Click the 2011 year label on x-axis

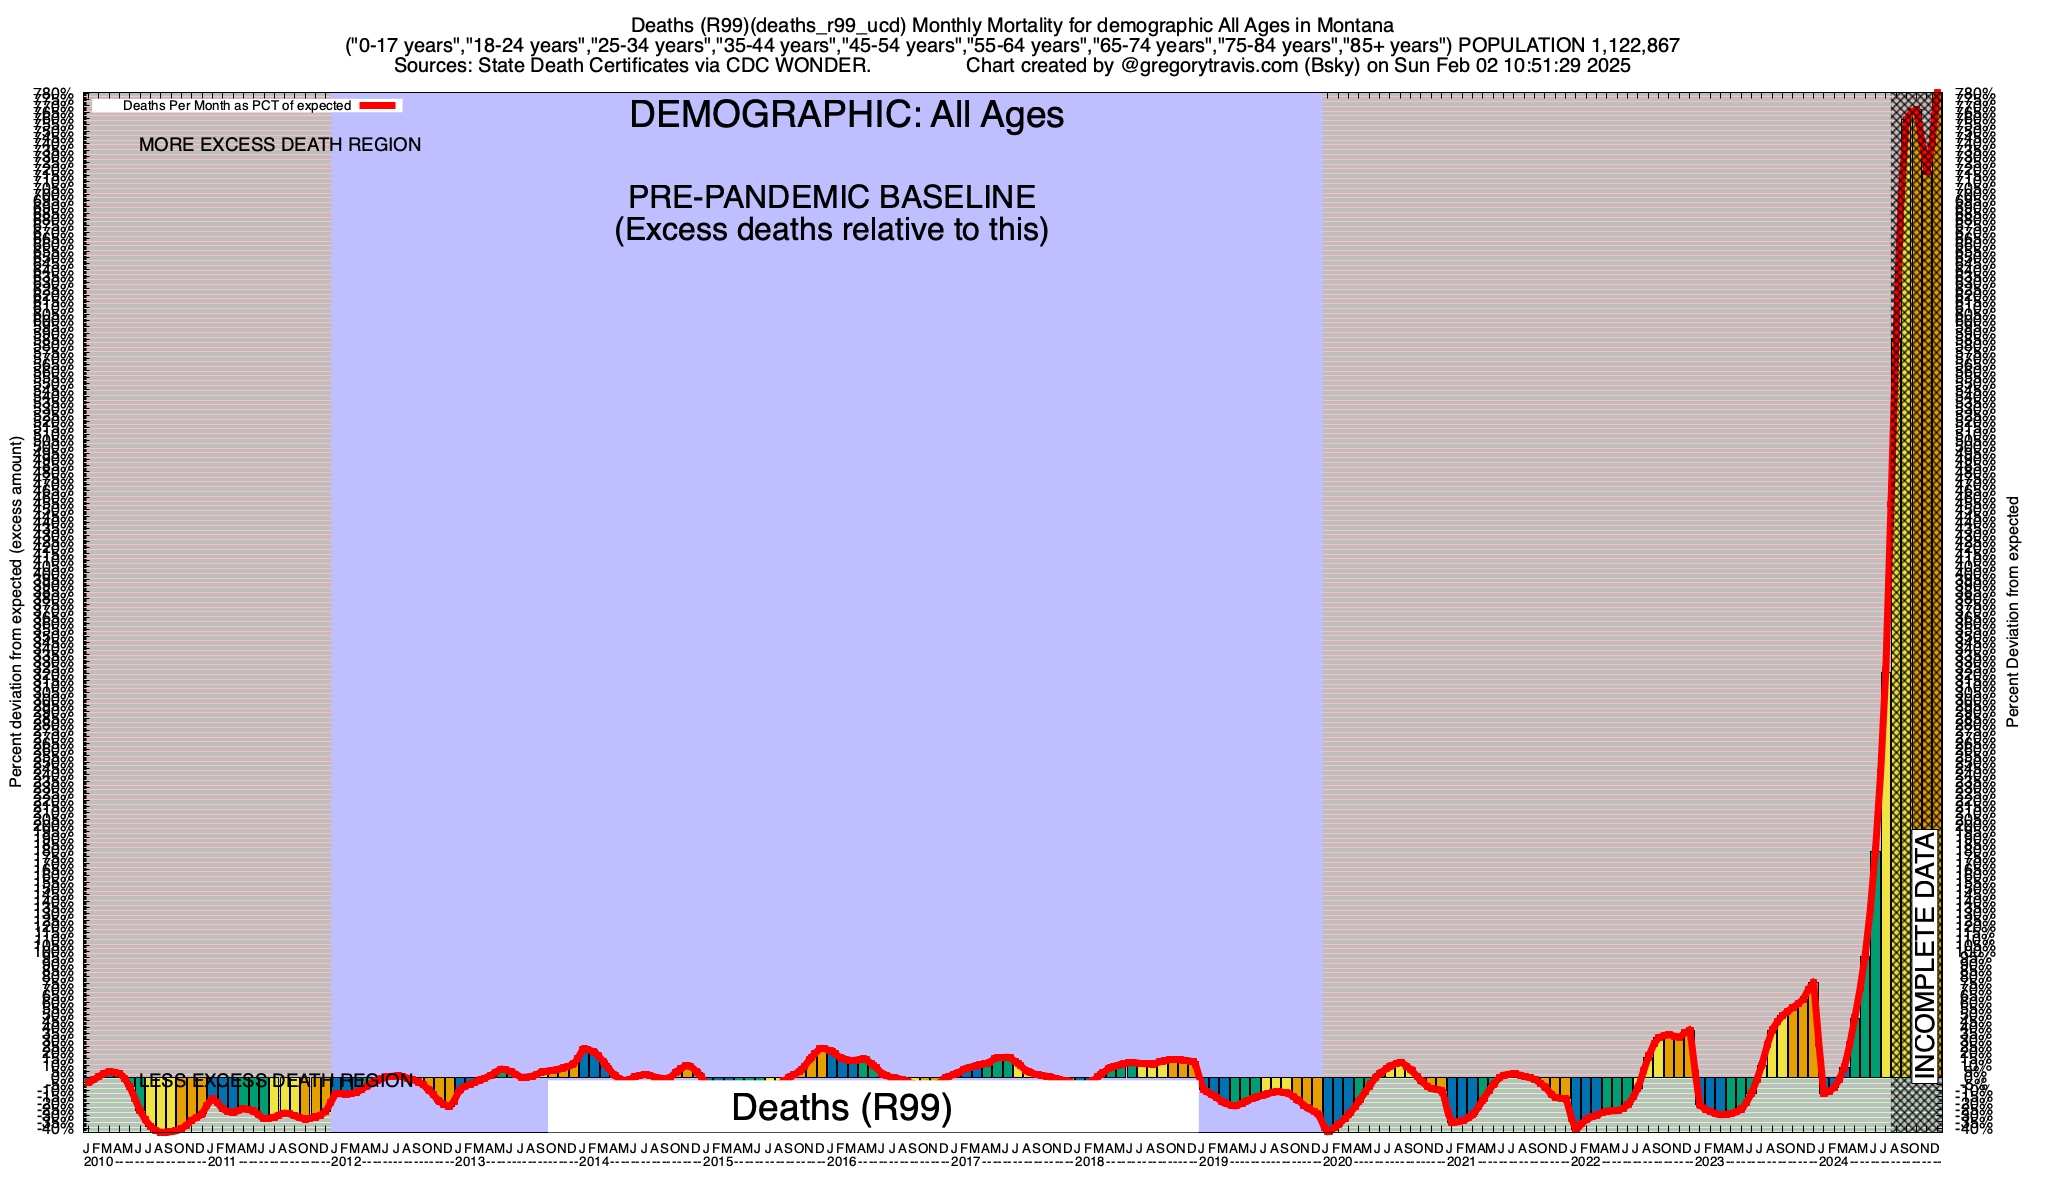221,1162
